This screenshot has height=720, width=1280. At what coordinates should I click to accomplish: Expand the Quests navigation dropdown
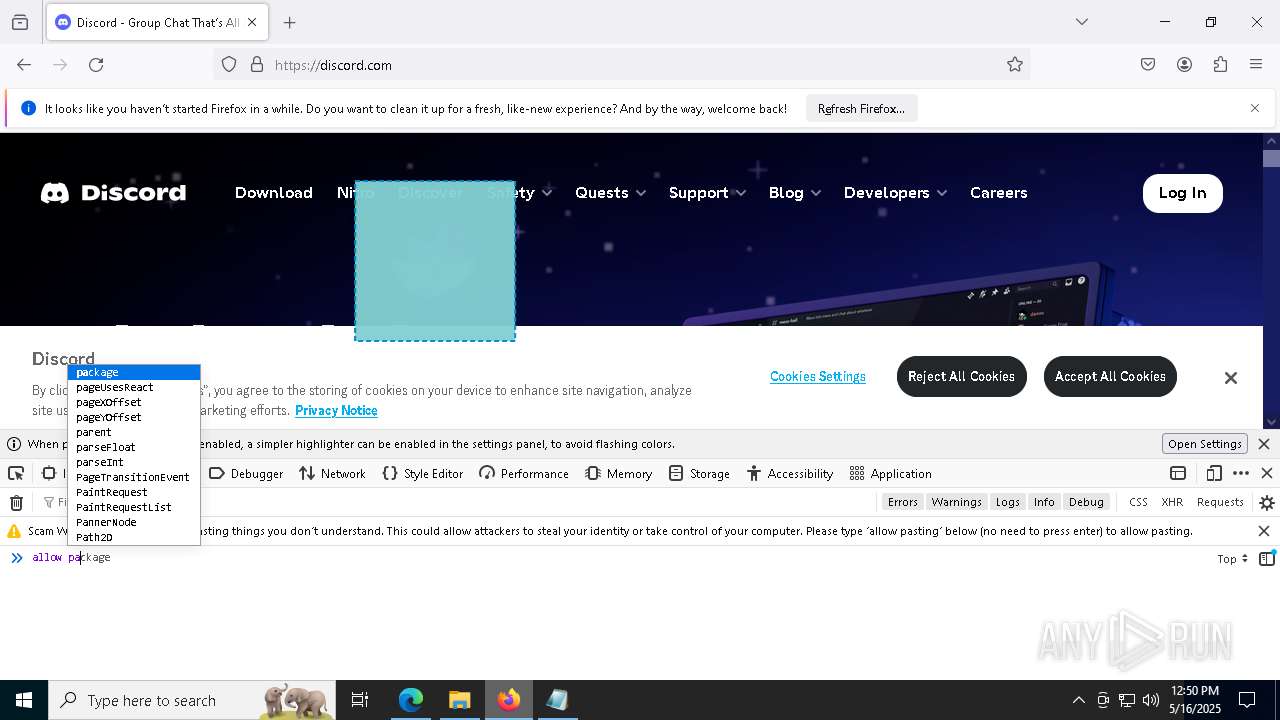coord(610,193)
